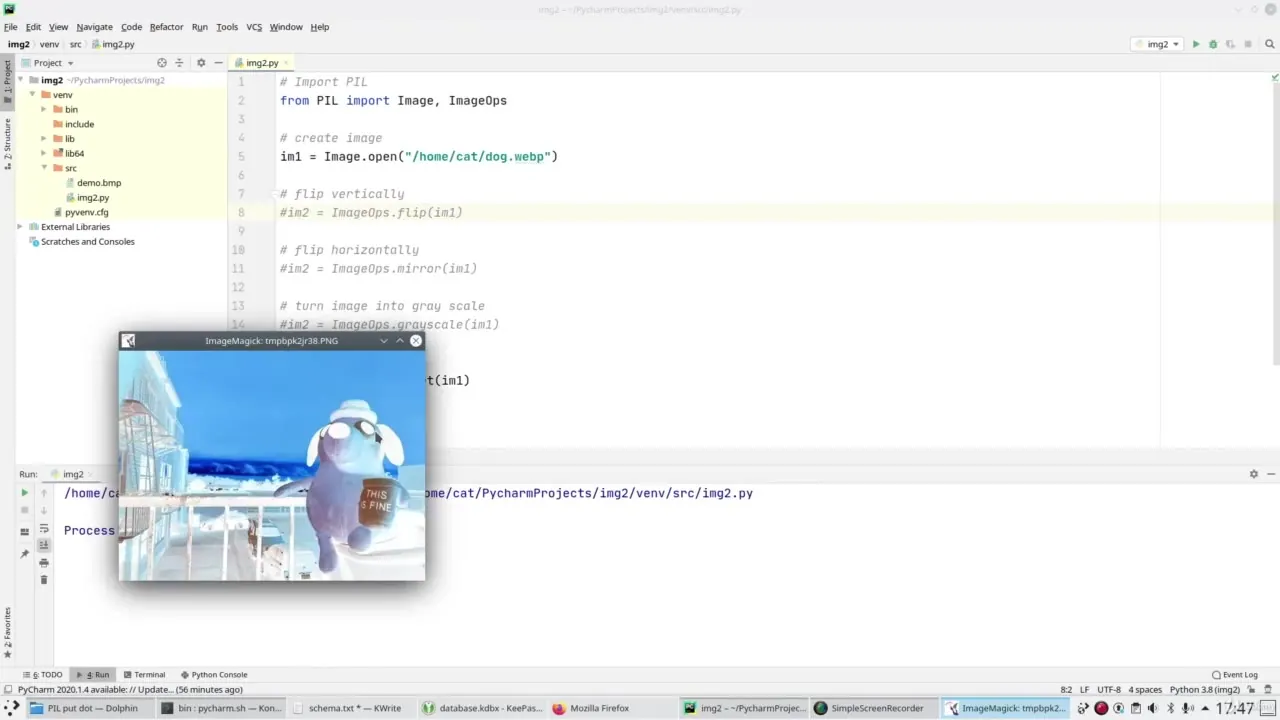Click the inverted dog image preview
The image size is (1280, 720).
tap(272, 465)
